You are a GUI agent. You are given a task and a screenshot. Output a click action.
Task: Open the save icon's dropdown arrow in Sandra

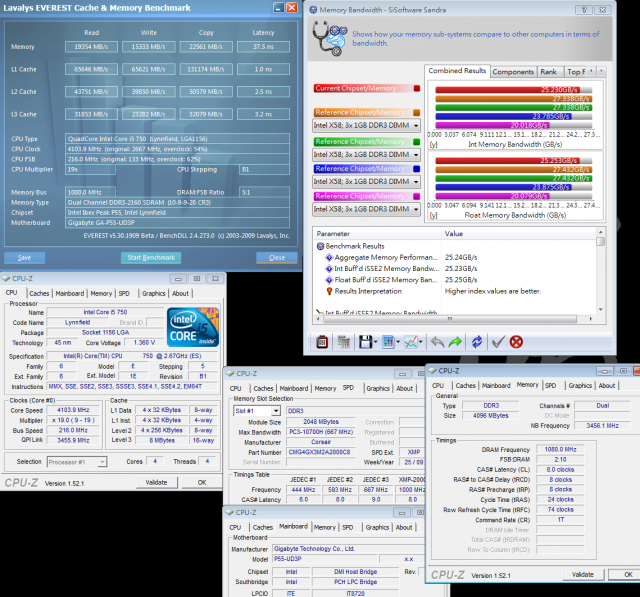point(376,342)
